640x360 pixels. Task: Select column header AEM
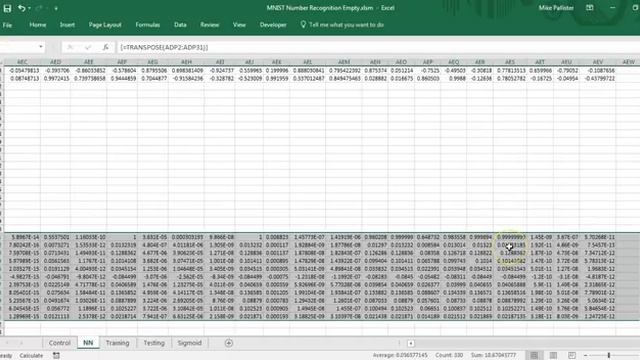[x=344, y=62]
